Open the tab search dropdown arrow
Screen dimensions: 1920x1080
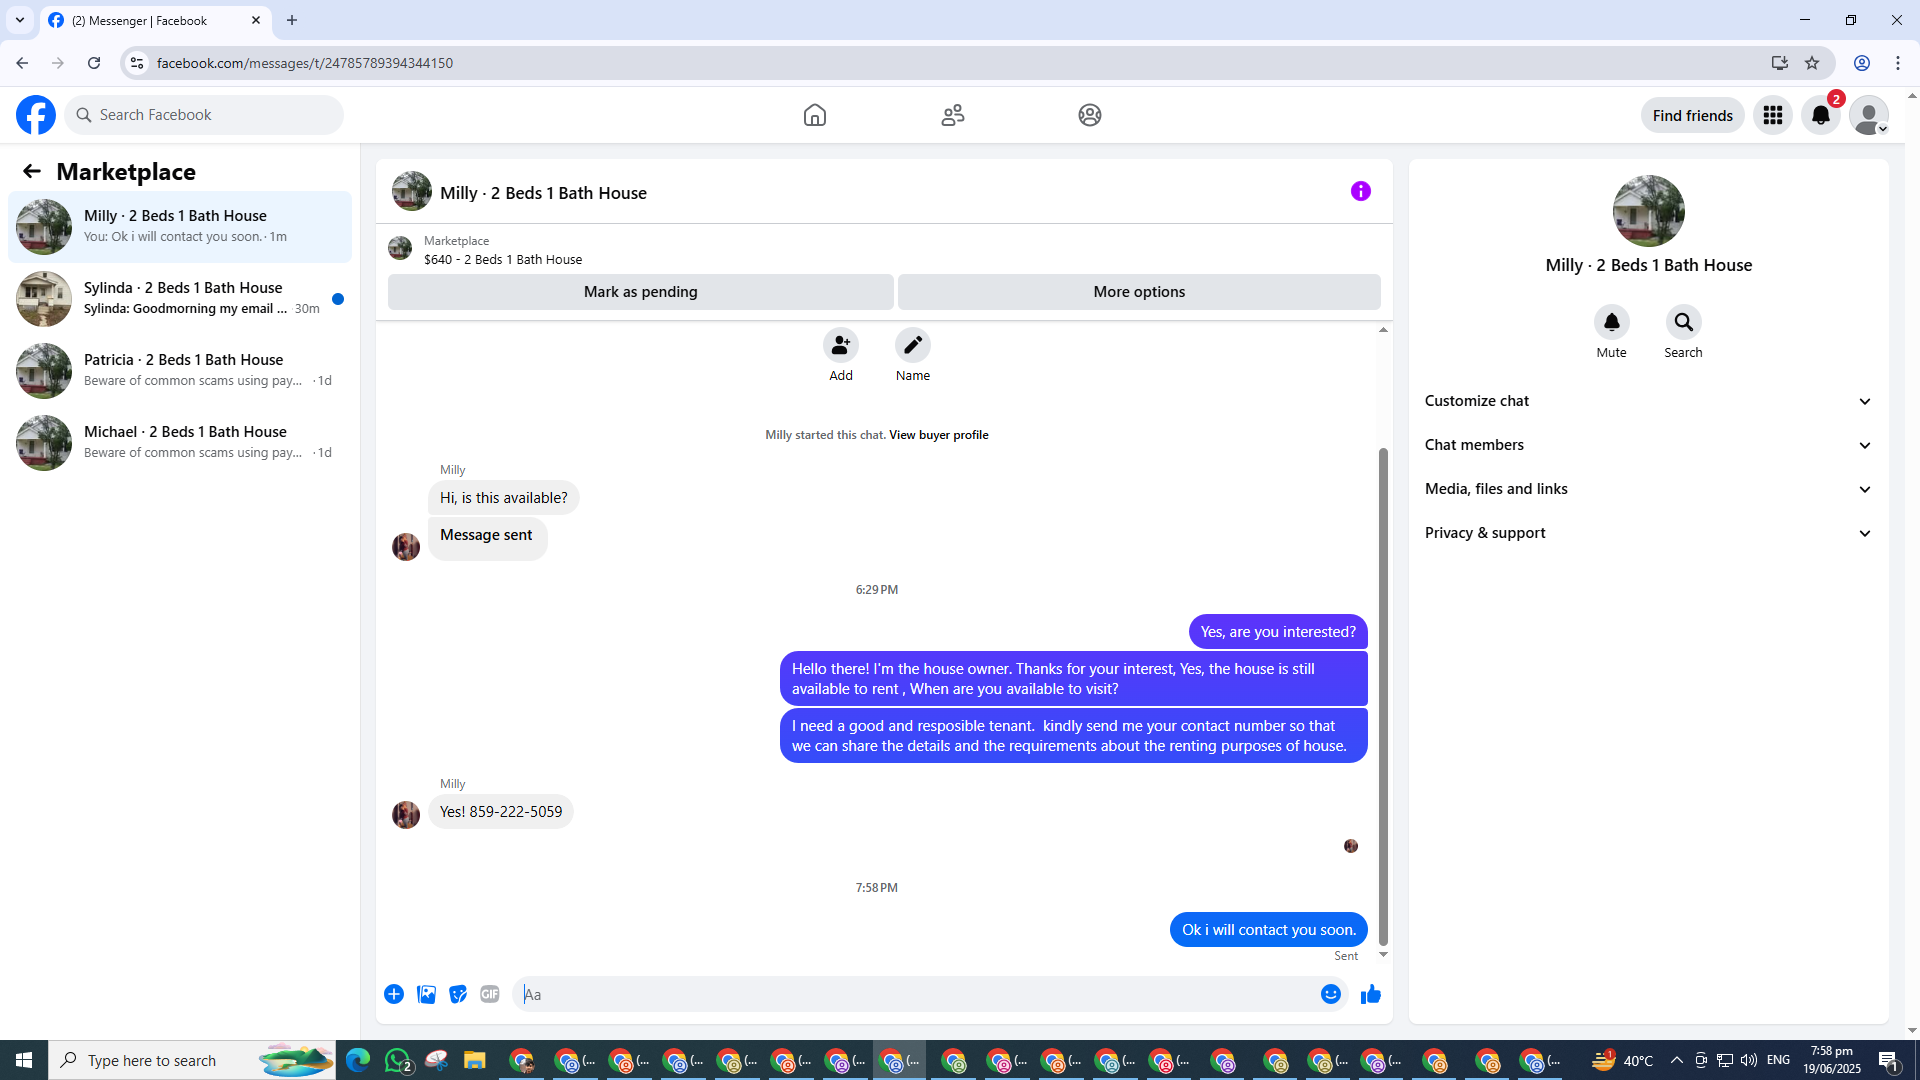coord(20,20)
